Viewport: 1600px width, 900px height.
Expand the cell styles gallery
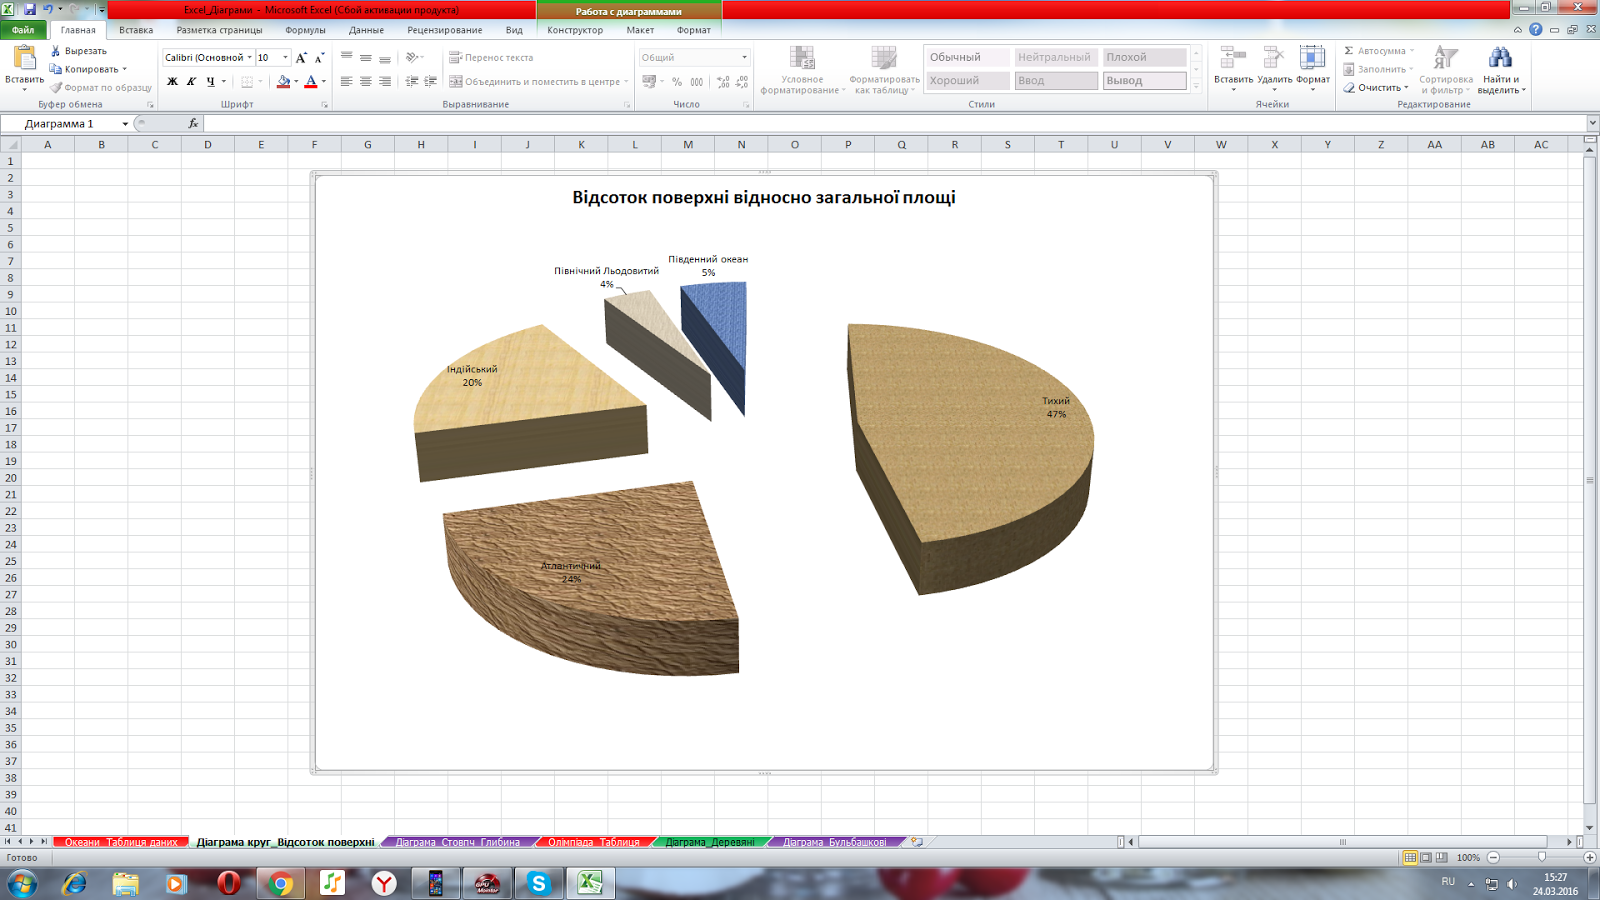pos(1196,88)
